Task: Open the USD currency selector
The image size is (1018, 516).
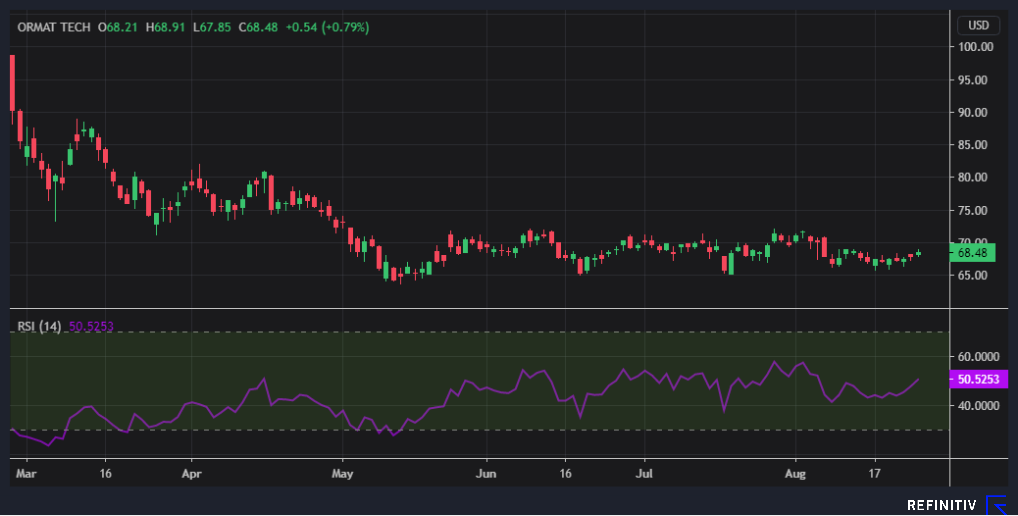Action: tap(978, 25)
